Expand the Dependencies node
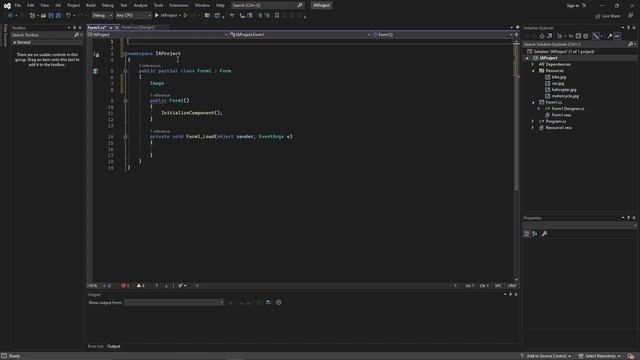The image size is (640, 360). pos(533,64)
